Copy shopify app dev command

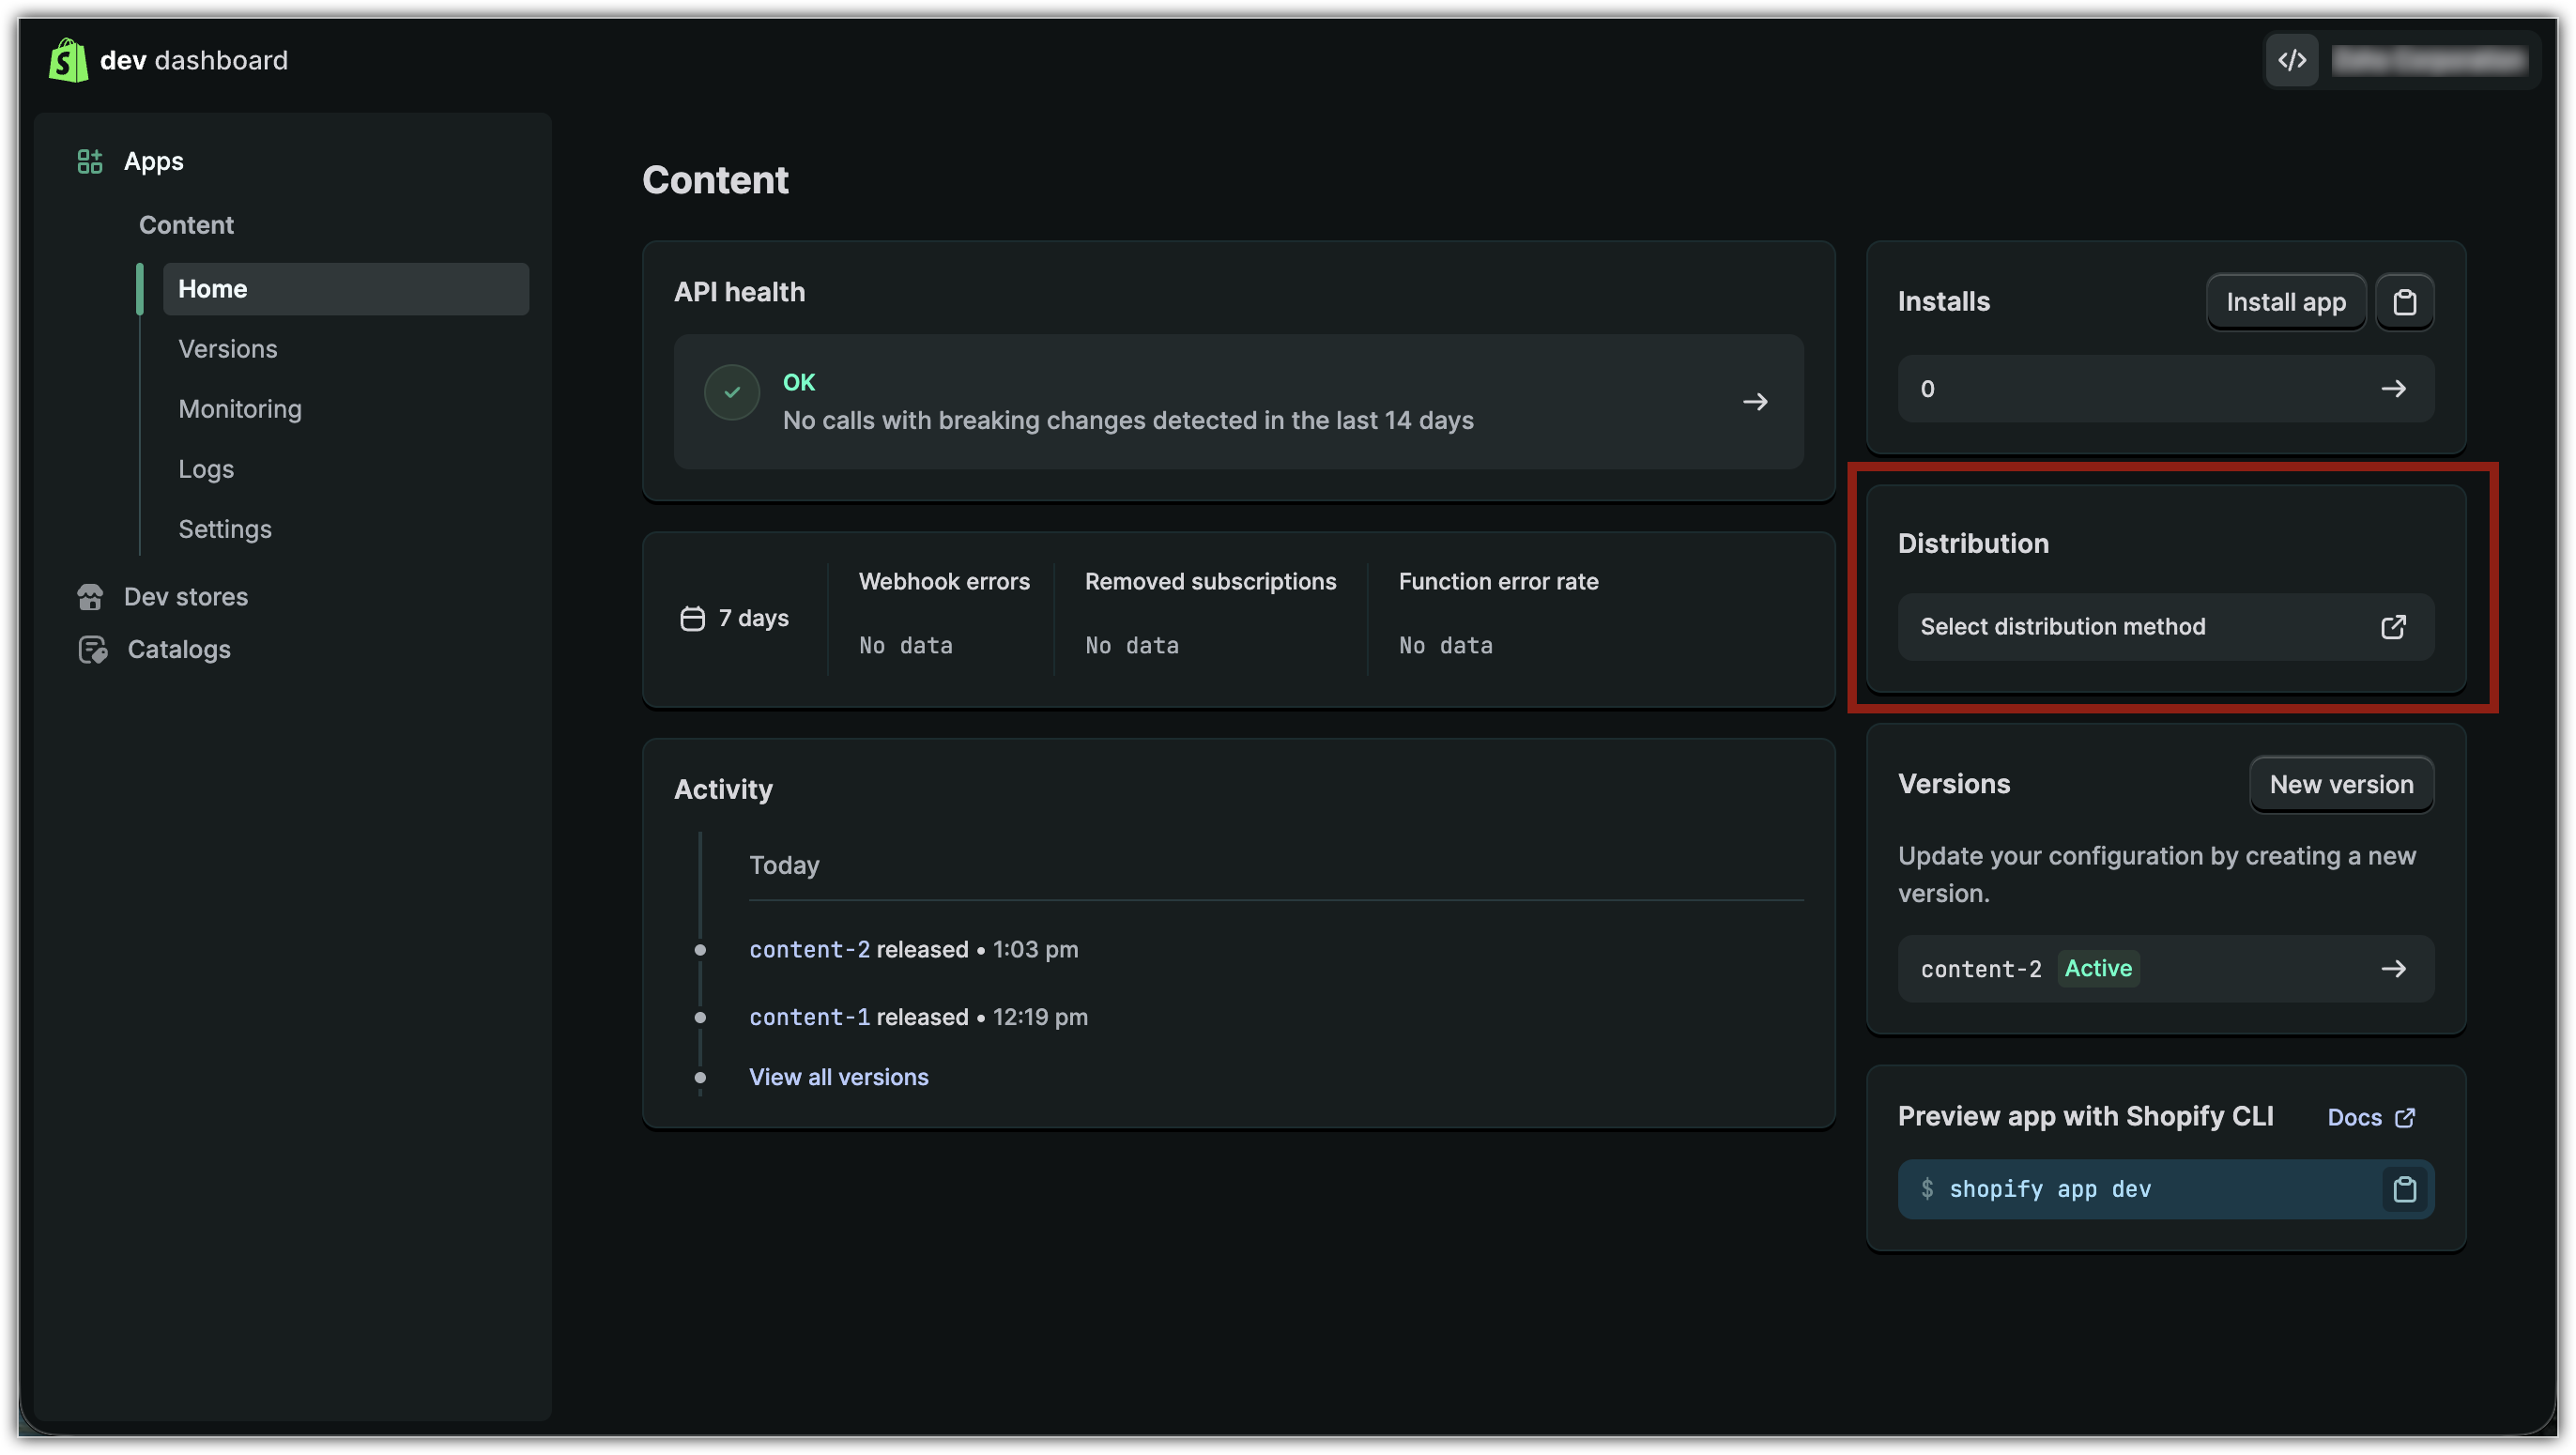coord(2404,1189)
